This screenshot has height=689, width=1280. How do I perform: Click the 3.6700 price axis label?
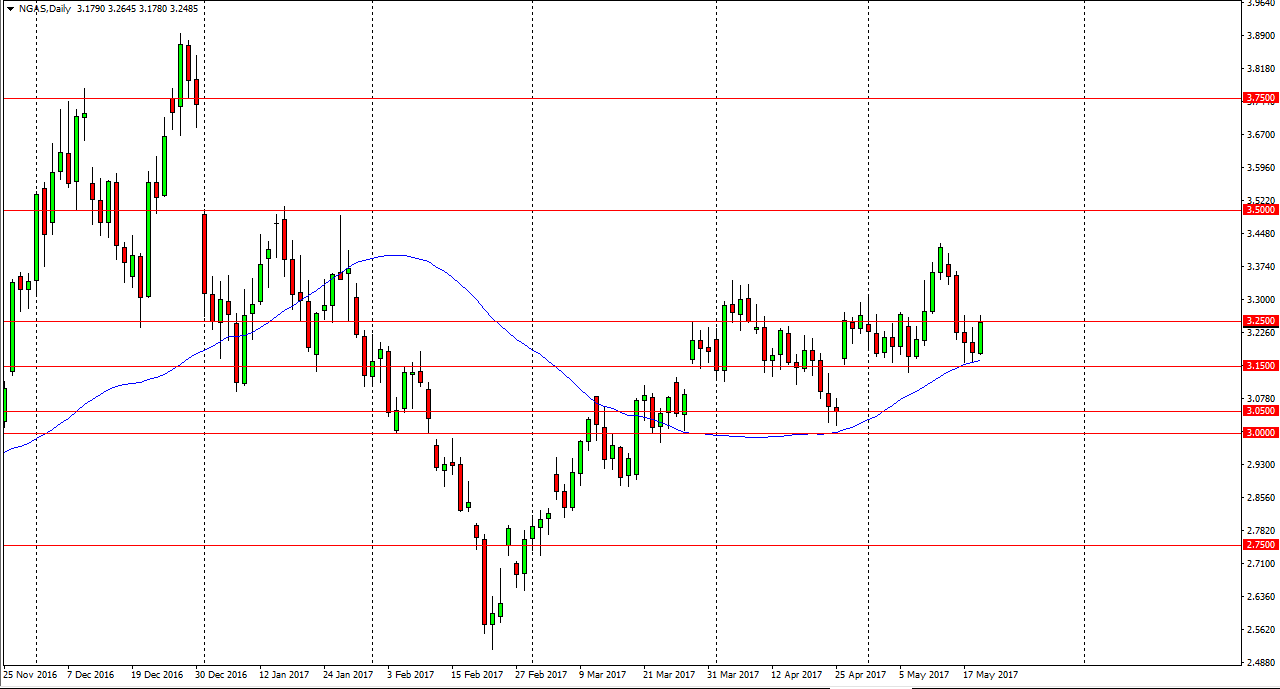(x=1260, y=135)
